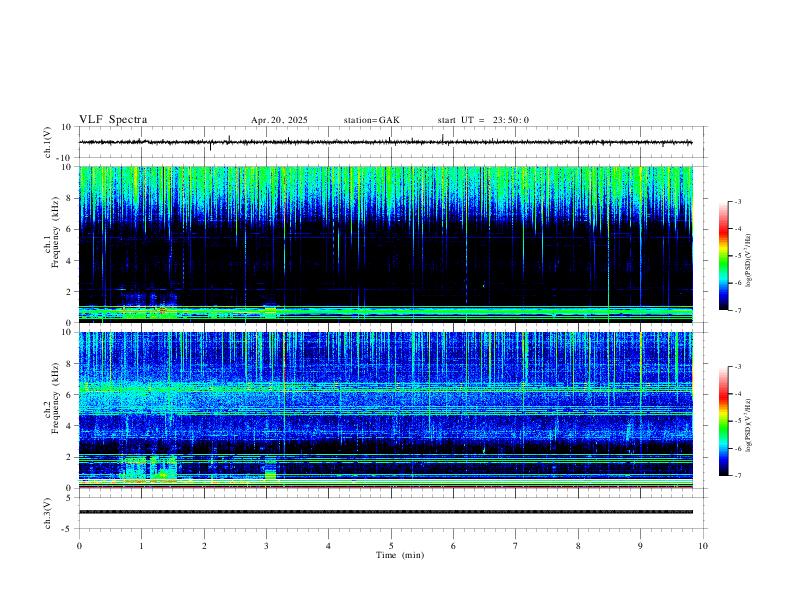Click the ch.1 colorbar "log(PSD)" label
The height and width of the screenshot is (612, 792).
pos(748,260)
